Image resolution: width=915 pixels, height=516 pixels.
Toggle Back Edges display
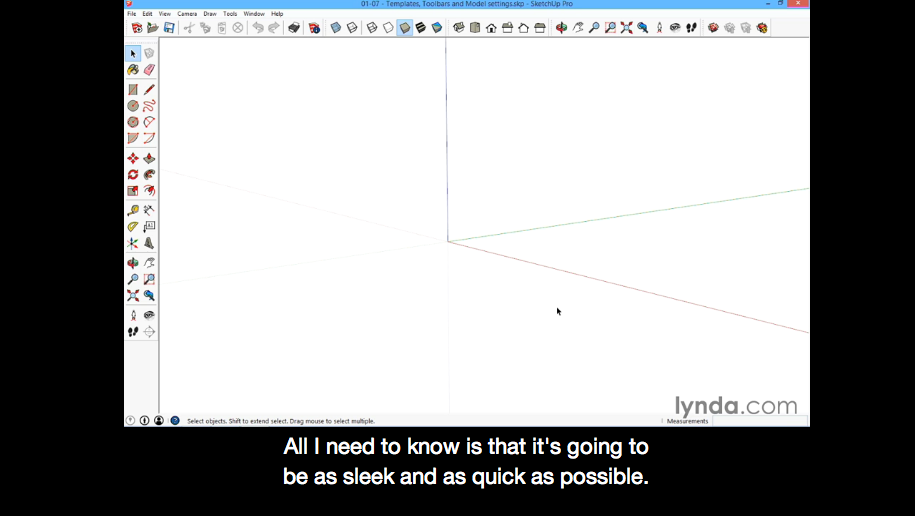pyautogui.click(x=352, y=27)
